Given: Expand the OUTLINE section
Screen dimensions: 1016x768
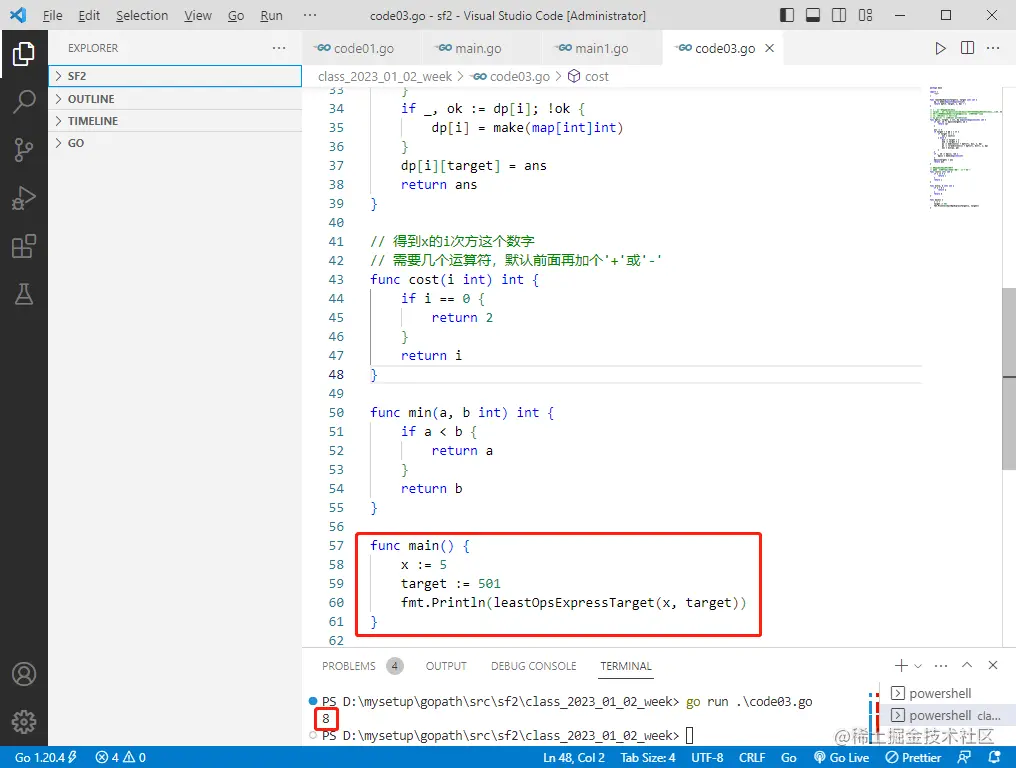Looking at the screenshot, I should click(175, 99).
